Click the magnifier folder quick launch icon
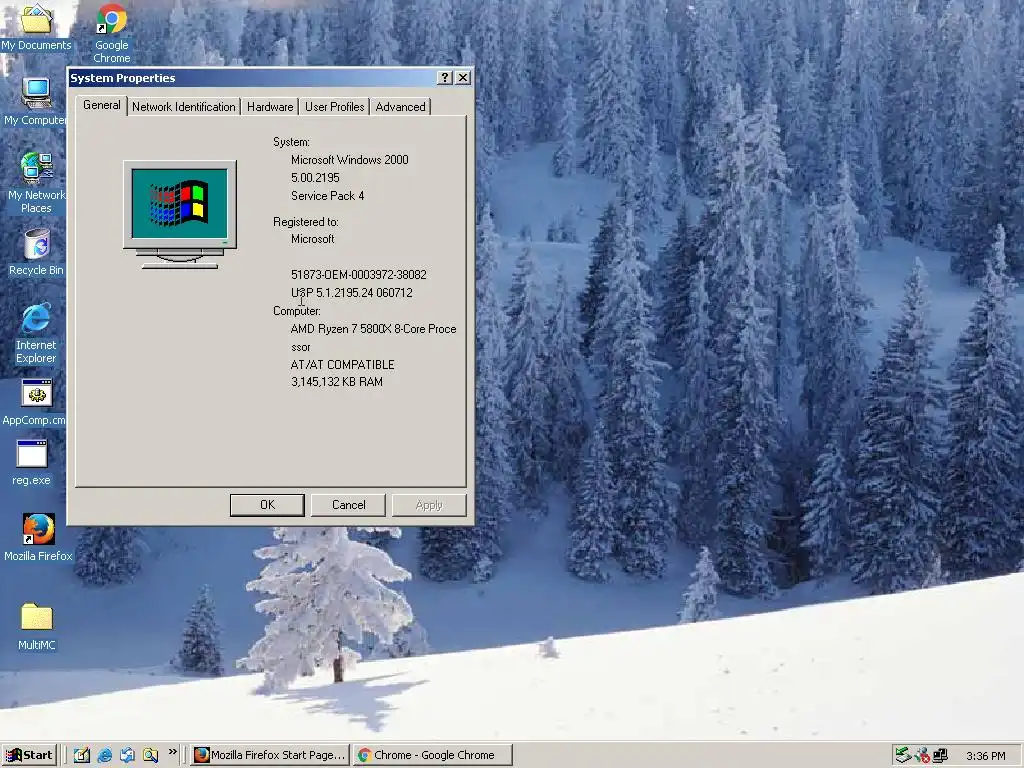 [150, 755]
